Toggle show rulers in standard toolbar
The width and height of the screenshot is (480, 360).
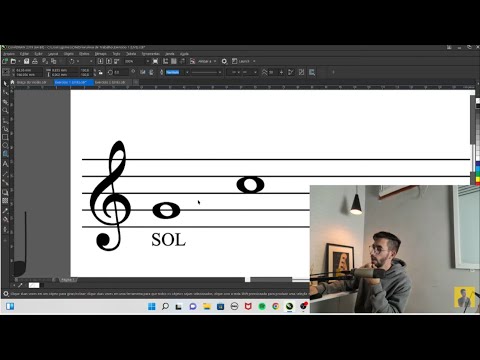pos(165,61)
